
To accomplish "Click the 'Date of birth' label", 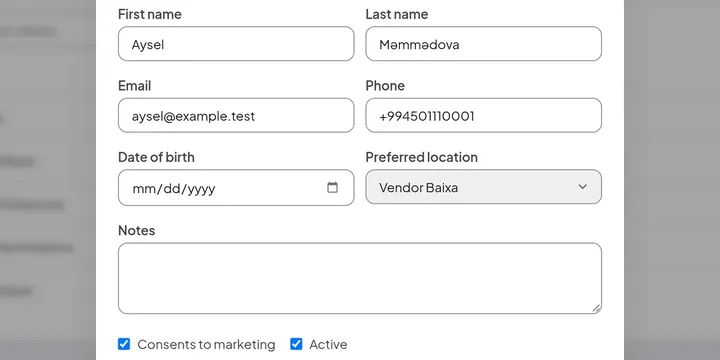I will tap(156, 158).
